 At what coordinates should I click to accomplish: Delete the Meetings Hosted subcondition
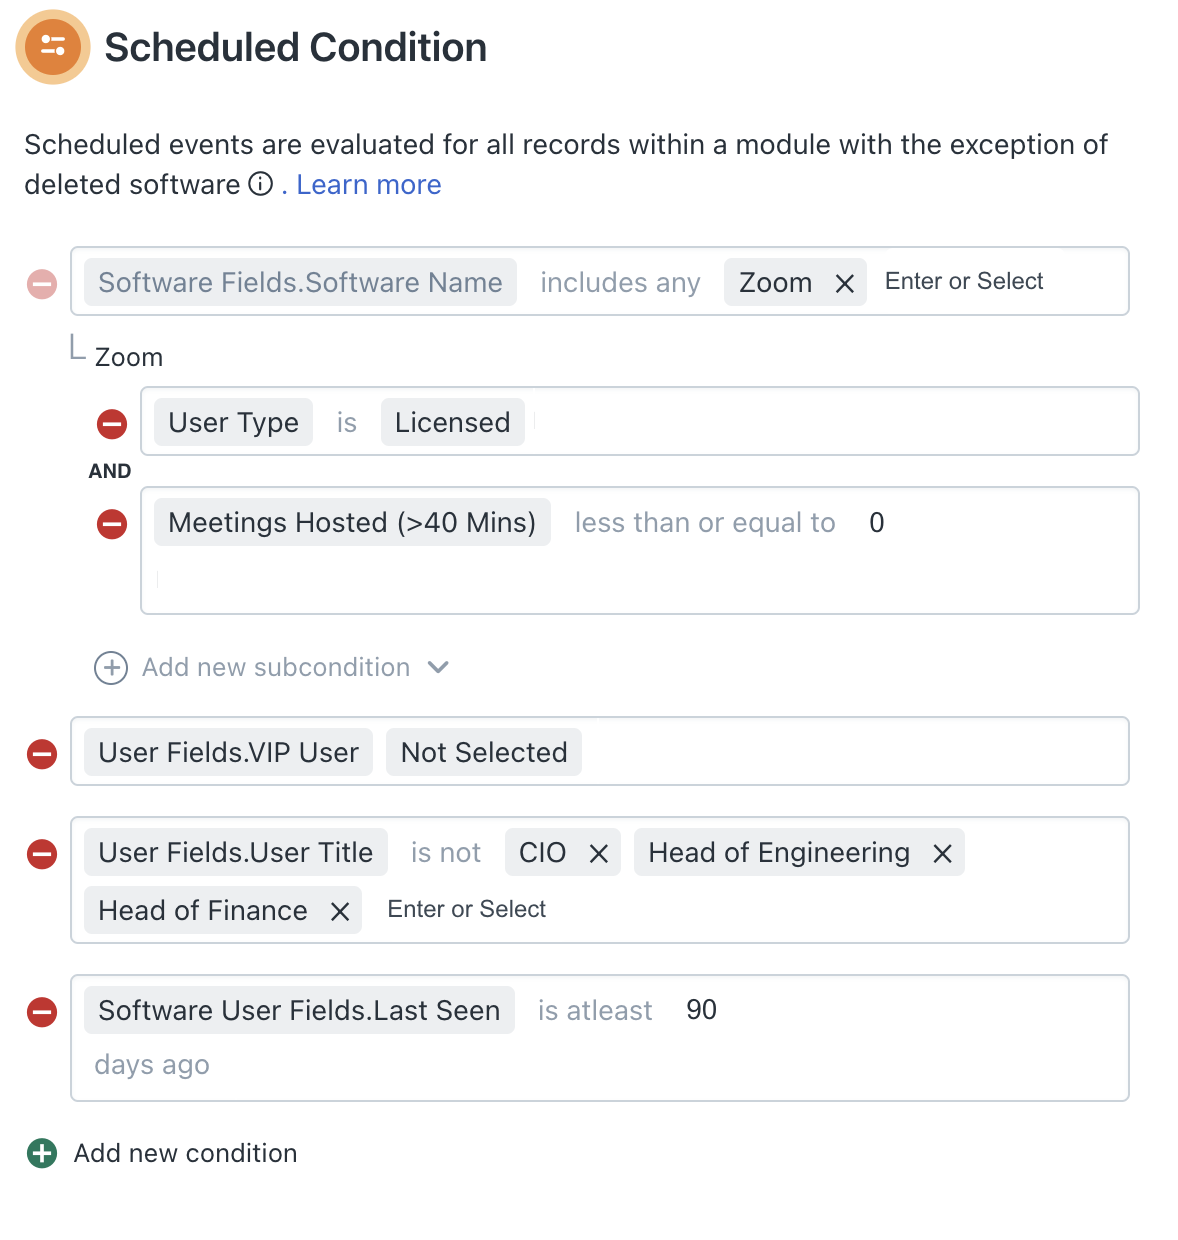(112, 524)
